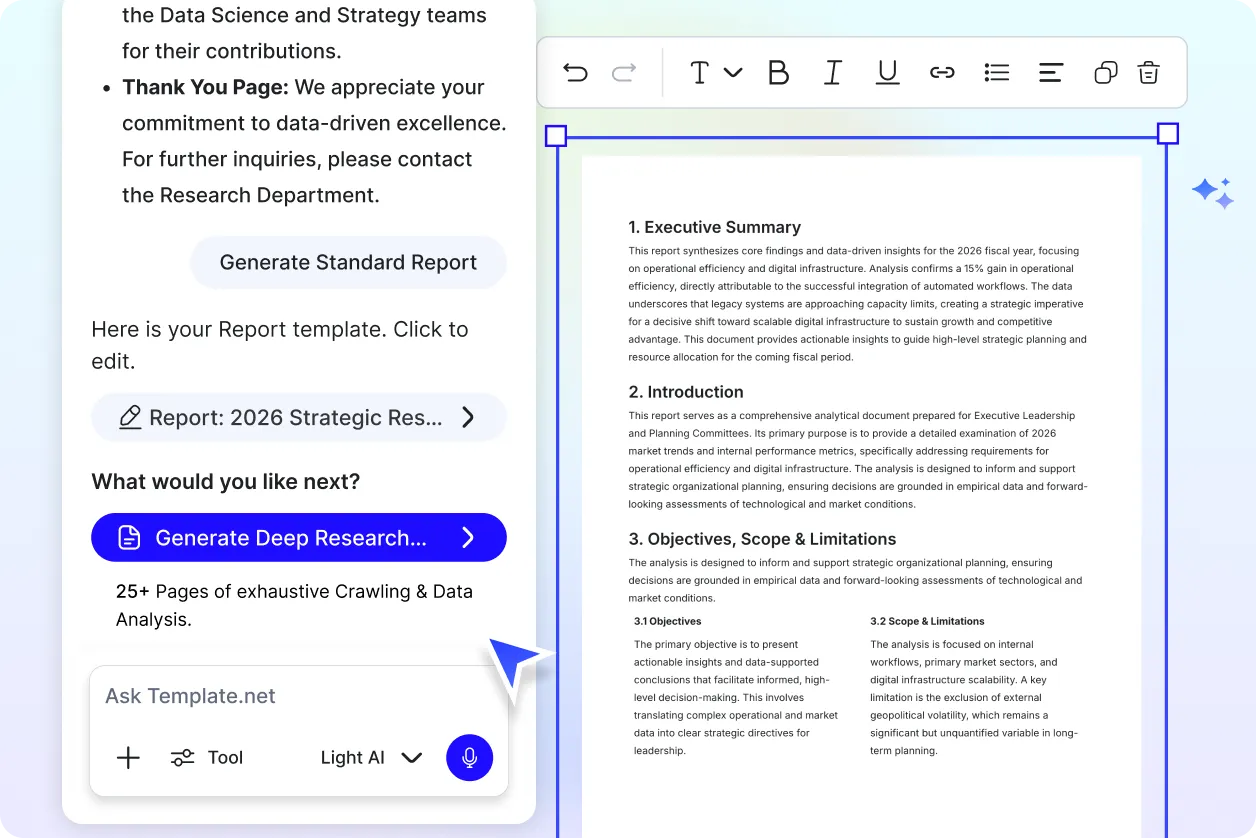
Task: Toggle underline formatting
Action: 887,72
